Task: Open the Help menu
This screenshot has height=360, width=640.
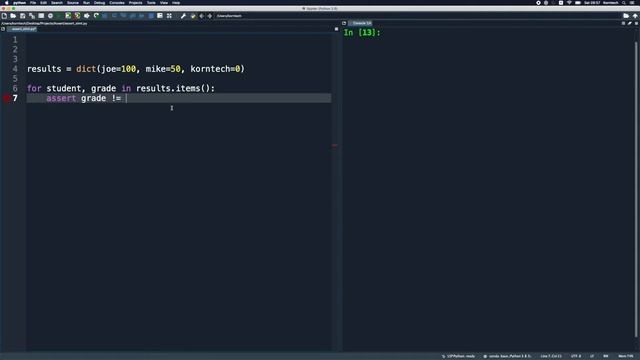Action: 176,3
